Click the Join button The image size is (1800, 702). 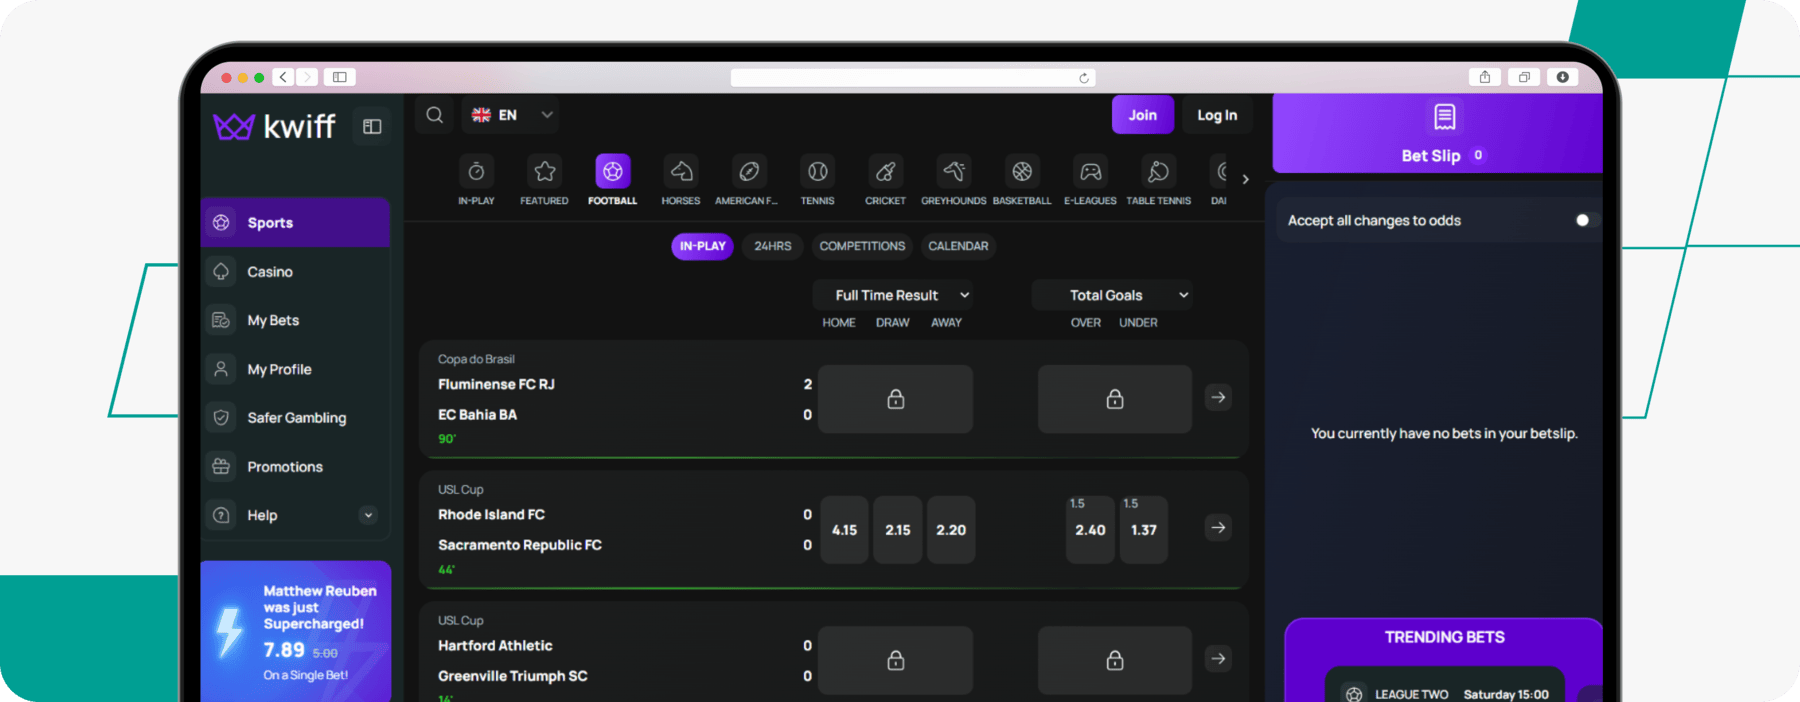pos(1143,115)
